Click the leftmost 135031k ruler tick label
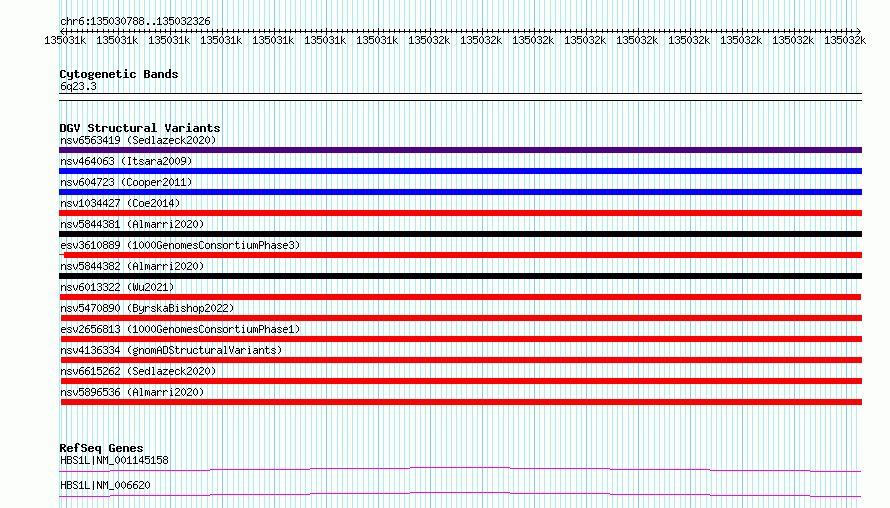Image resolution: width=890 pixels, height=508 pixels. [x=65, y=40]
